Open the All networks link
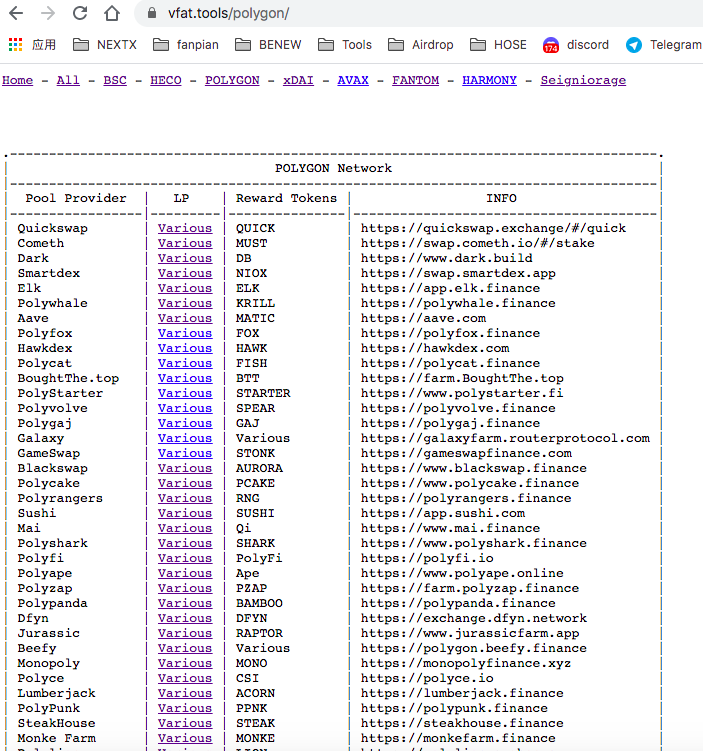 [x=68, y=80]
